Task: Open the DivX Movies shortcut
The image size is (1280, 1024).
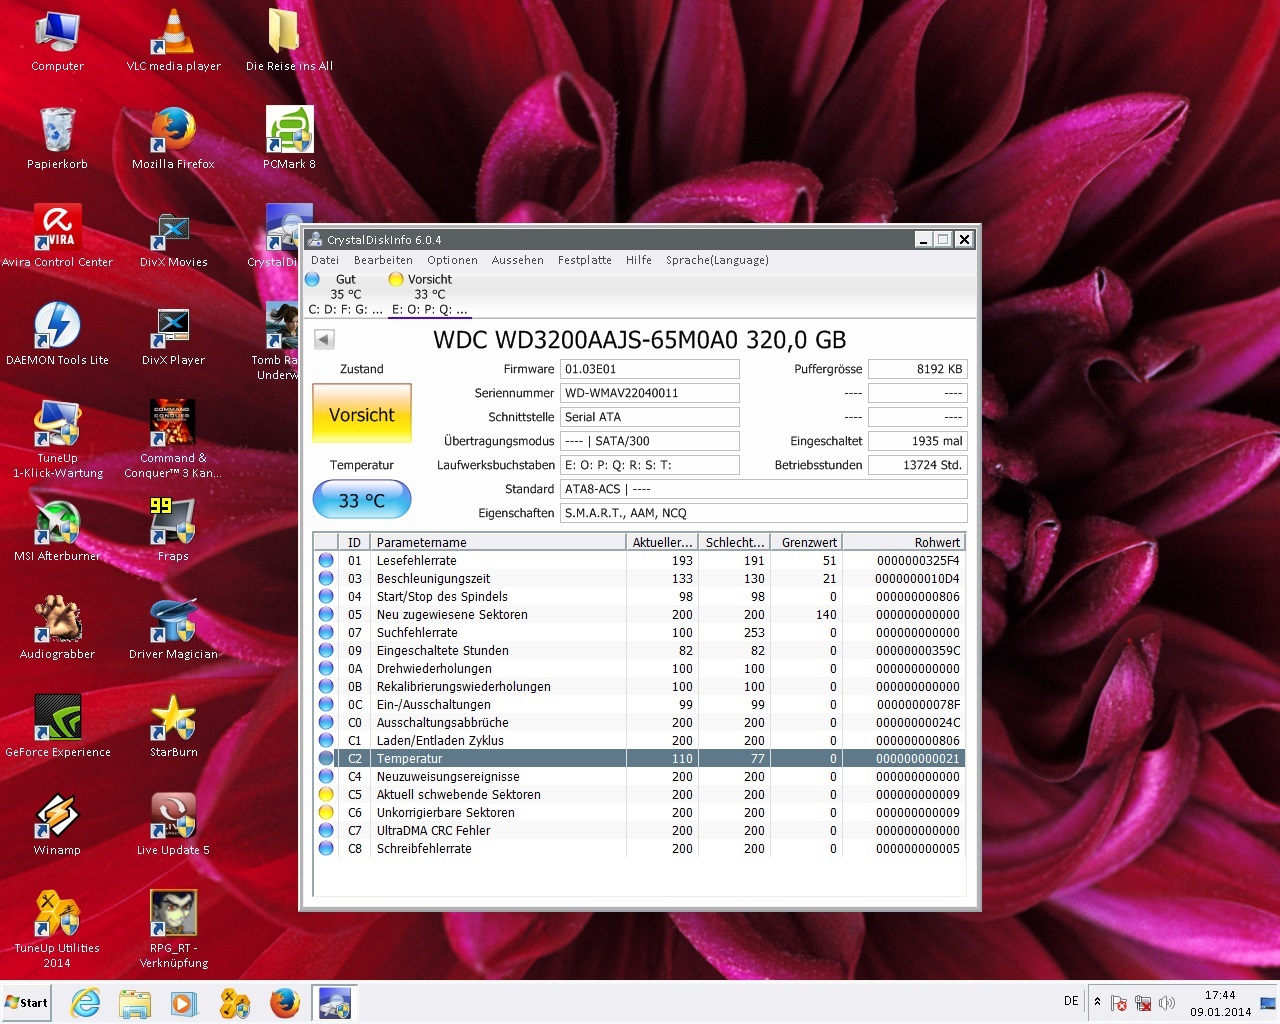Action: (x=173, y=236)
